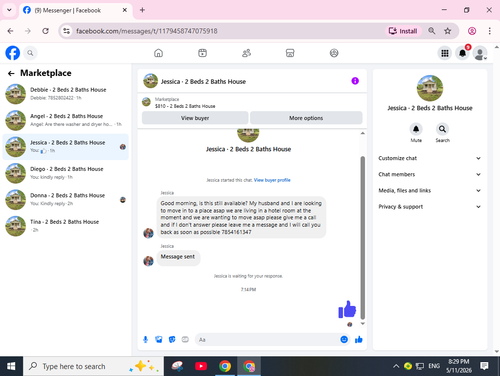Open Diego - 2 Beds 2 Baths House chat

point(66,173)
